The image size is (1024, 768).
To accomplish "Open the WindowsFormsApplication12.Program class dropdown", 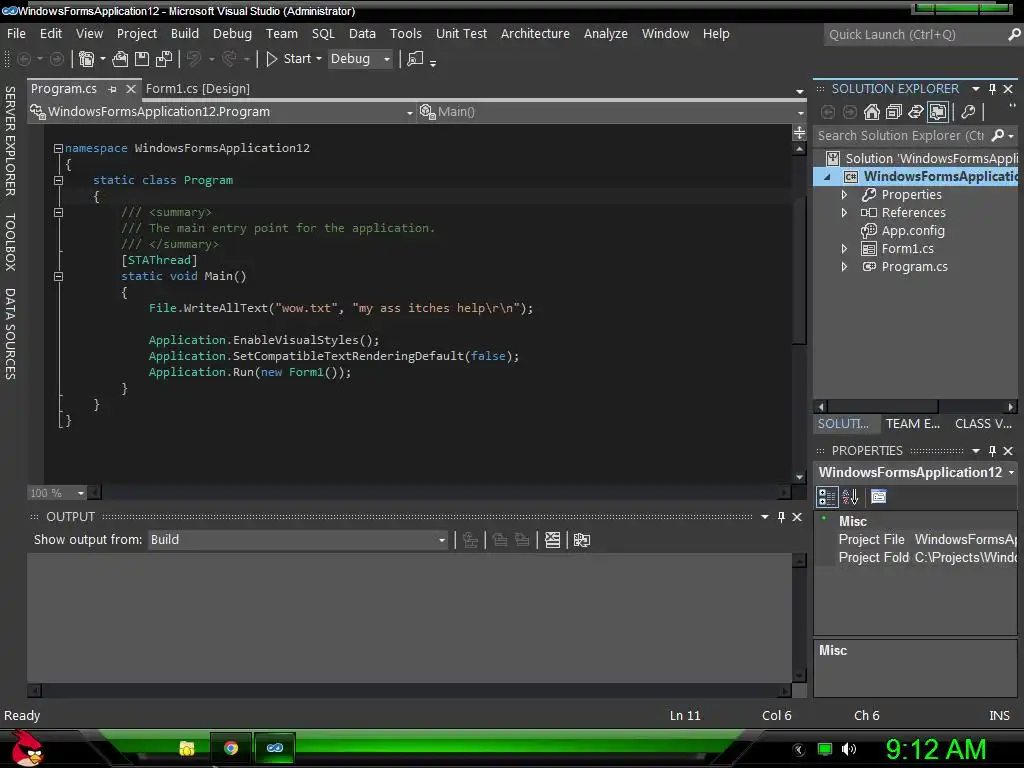I will coord(409,112).
